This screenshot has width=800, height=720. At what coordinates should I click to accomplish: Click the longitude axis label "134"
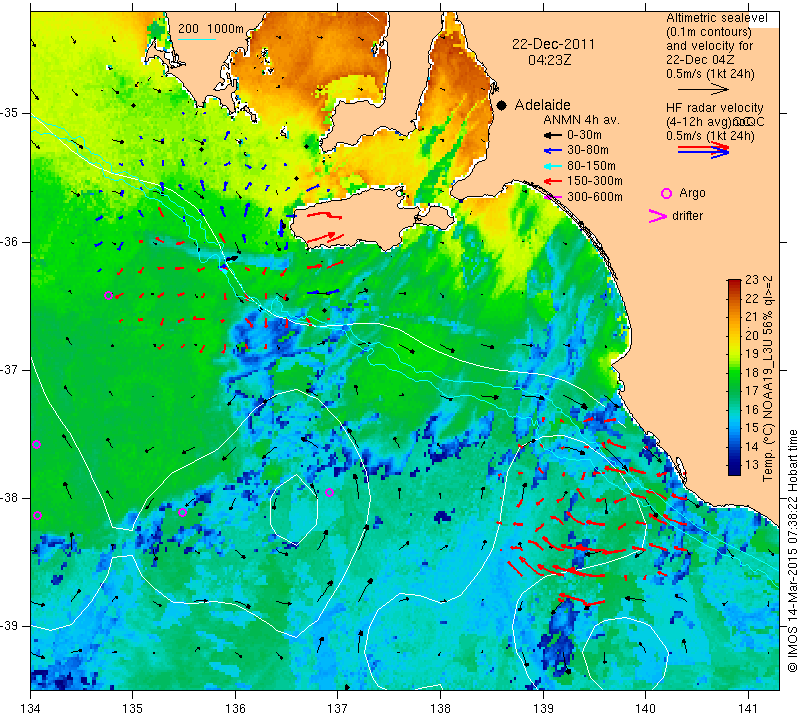coord(31,708)
